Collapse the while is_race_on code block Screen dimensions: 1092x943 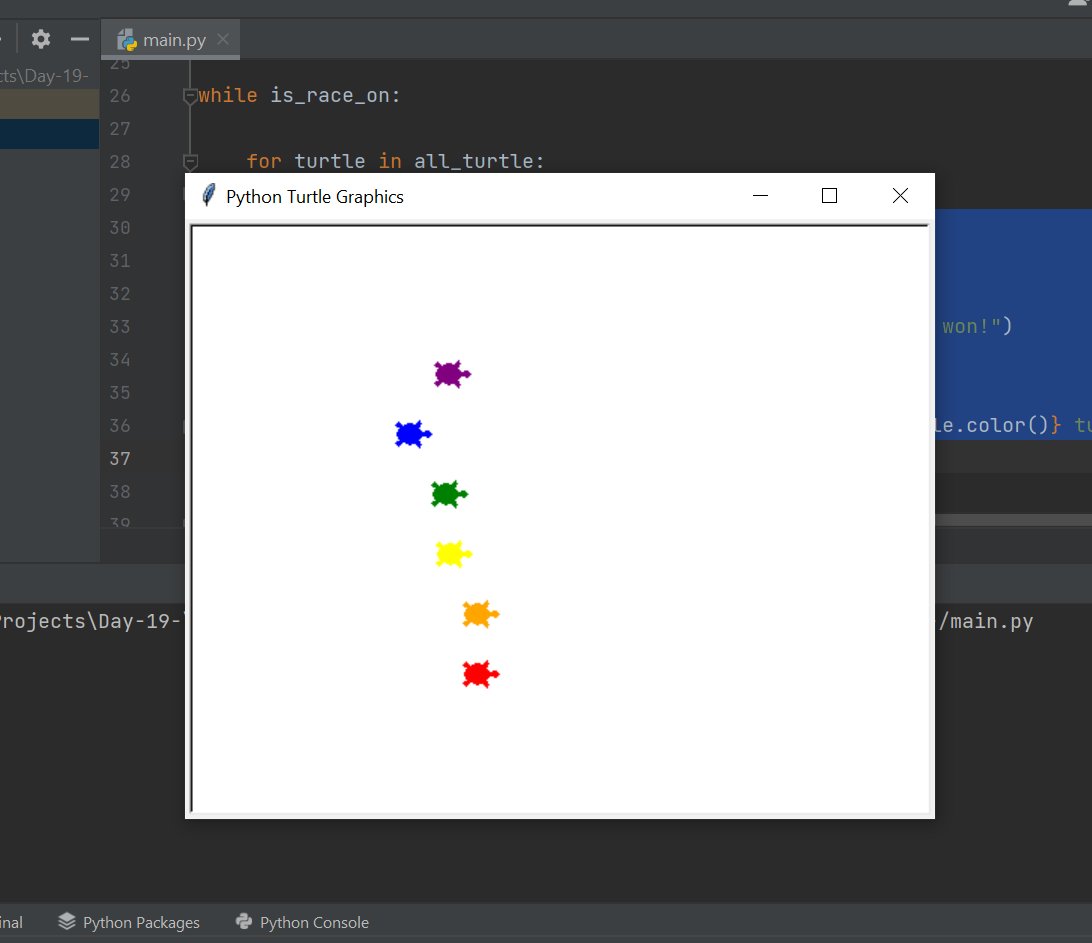point(190,96)
